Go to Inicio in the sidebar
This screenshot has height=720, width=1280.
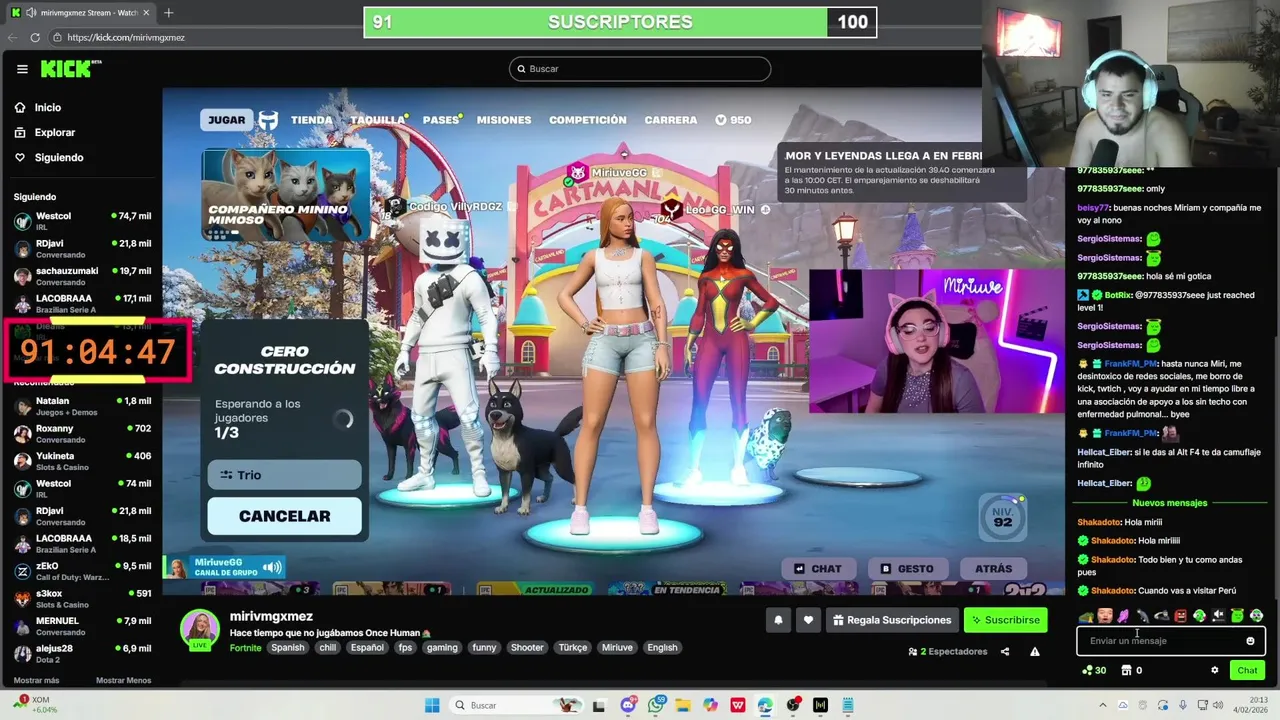click(x=47, y=107)
